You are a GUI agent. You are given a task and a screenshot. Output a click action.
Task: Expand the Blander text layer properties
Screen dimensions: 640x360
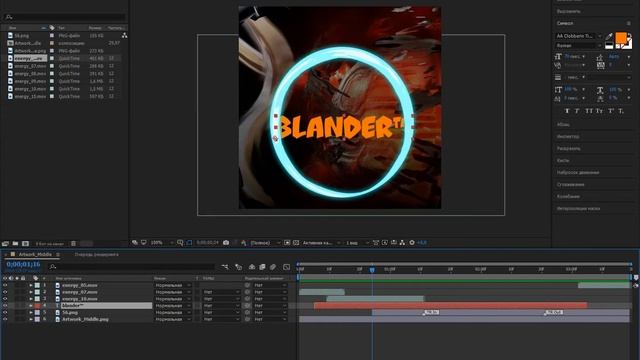pyautogui.click(x=31, y=306)
